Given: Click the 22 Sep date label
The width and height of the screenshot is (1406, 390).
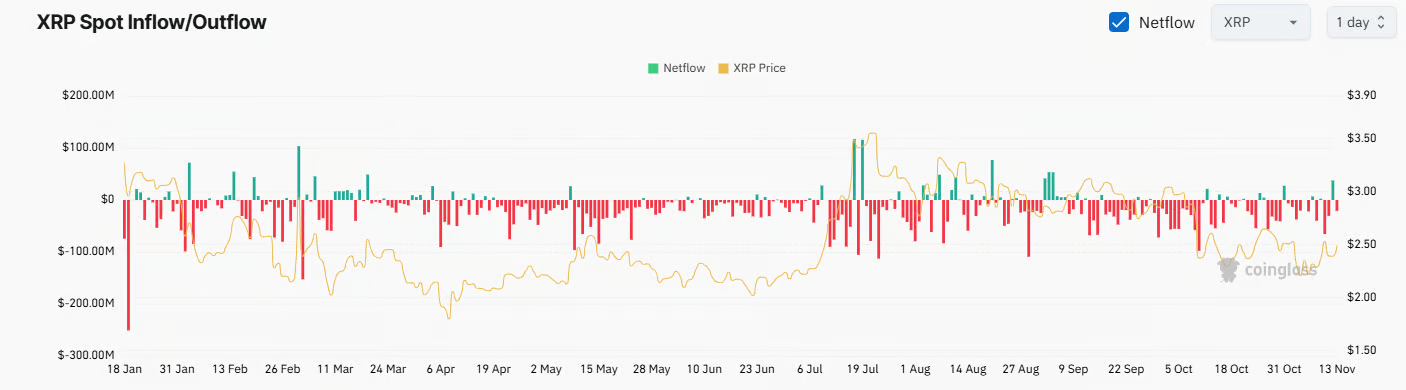Looking at the screenshot, I should click(x=1126, y=369).
